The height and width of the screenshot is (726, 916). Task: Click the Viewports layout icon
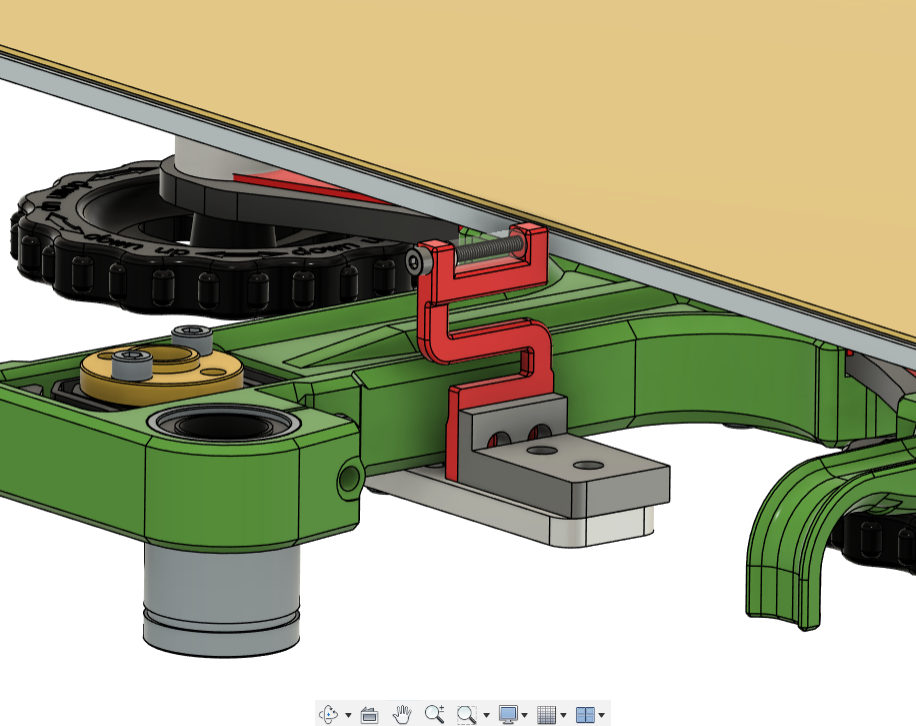585,714
